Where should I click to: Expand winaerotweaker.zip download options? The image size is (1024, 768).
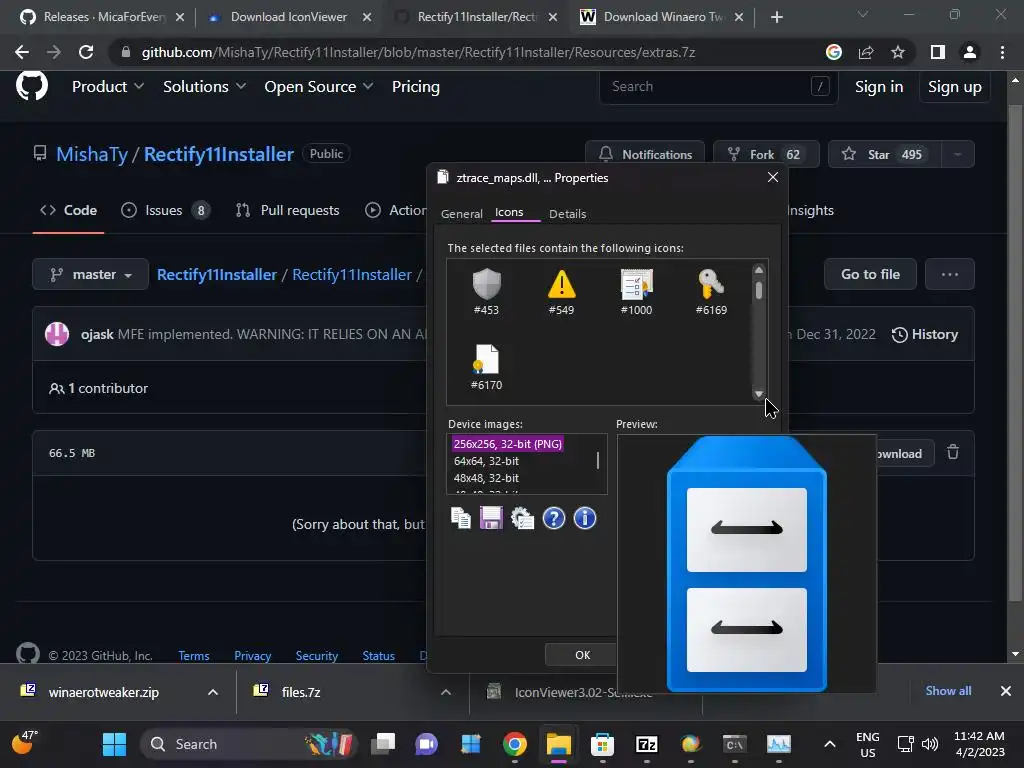213,692
